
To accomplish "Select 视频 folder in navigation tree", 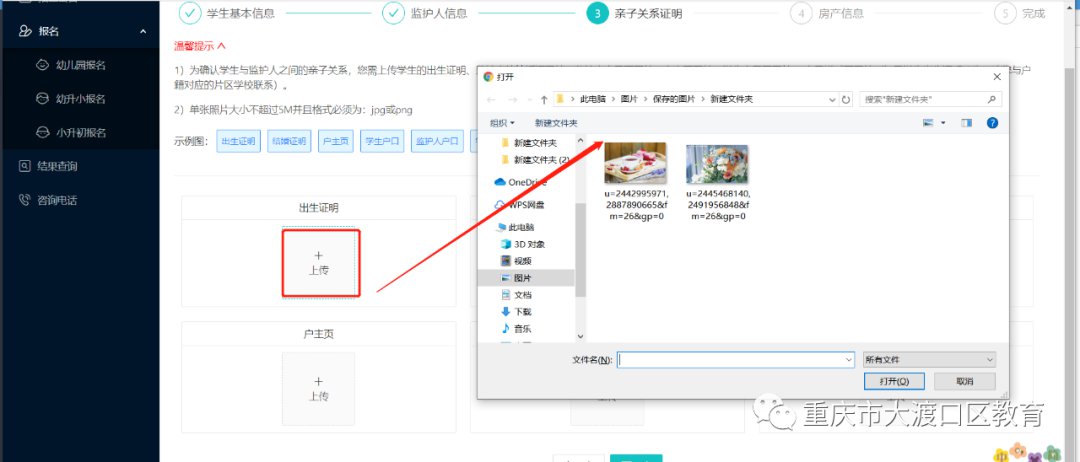I will 517,261.
